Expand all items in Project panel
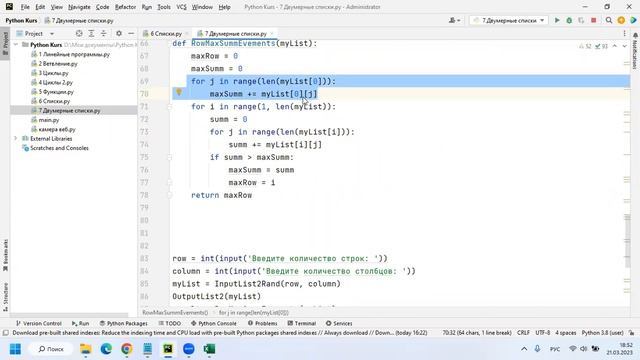This screenshot has width=640, height=360. 91,33
